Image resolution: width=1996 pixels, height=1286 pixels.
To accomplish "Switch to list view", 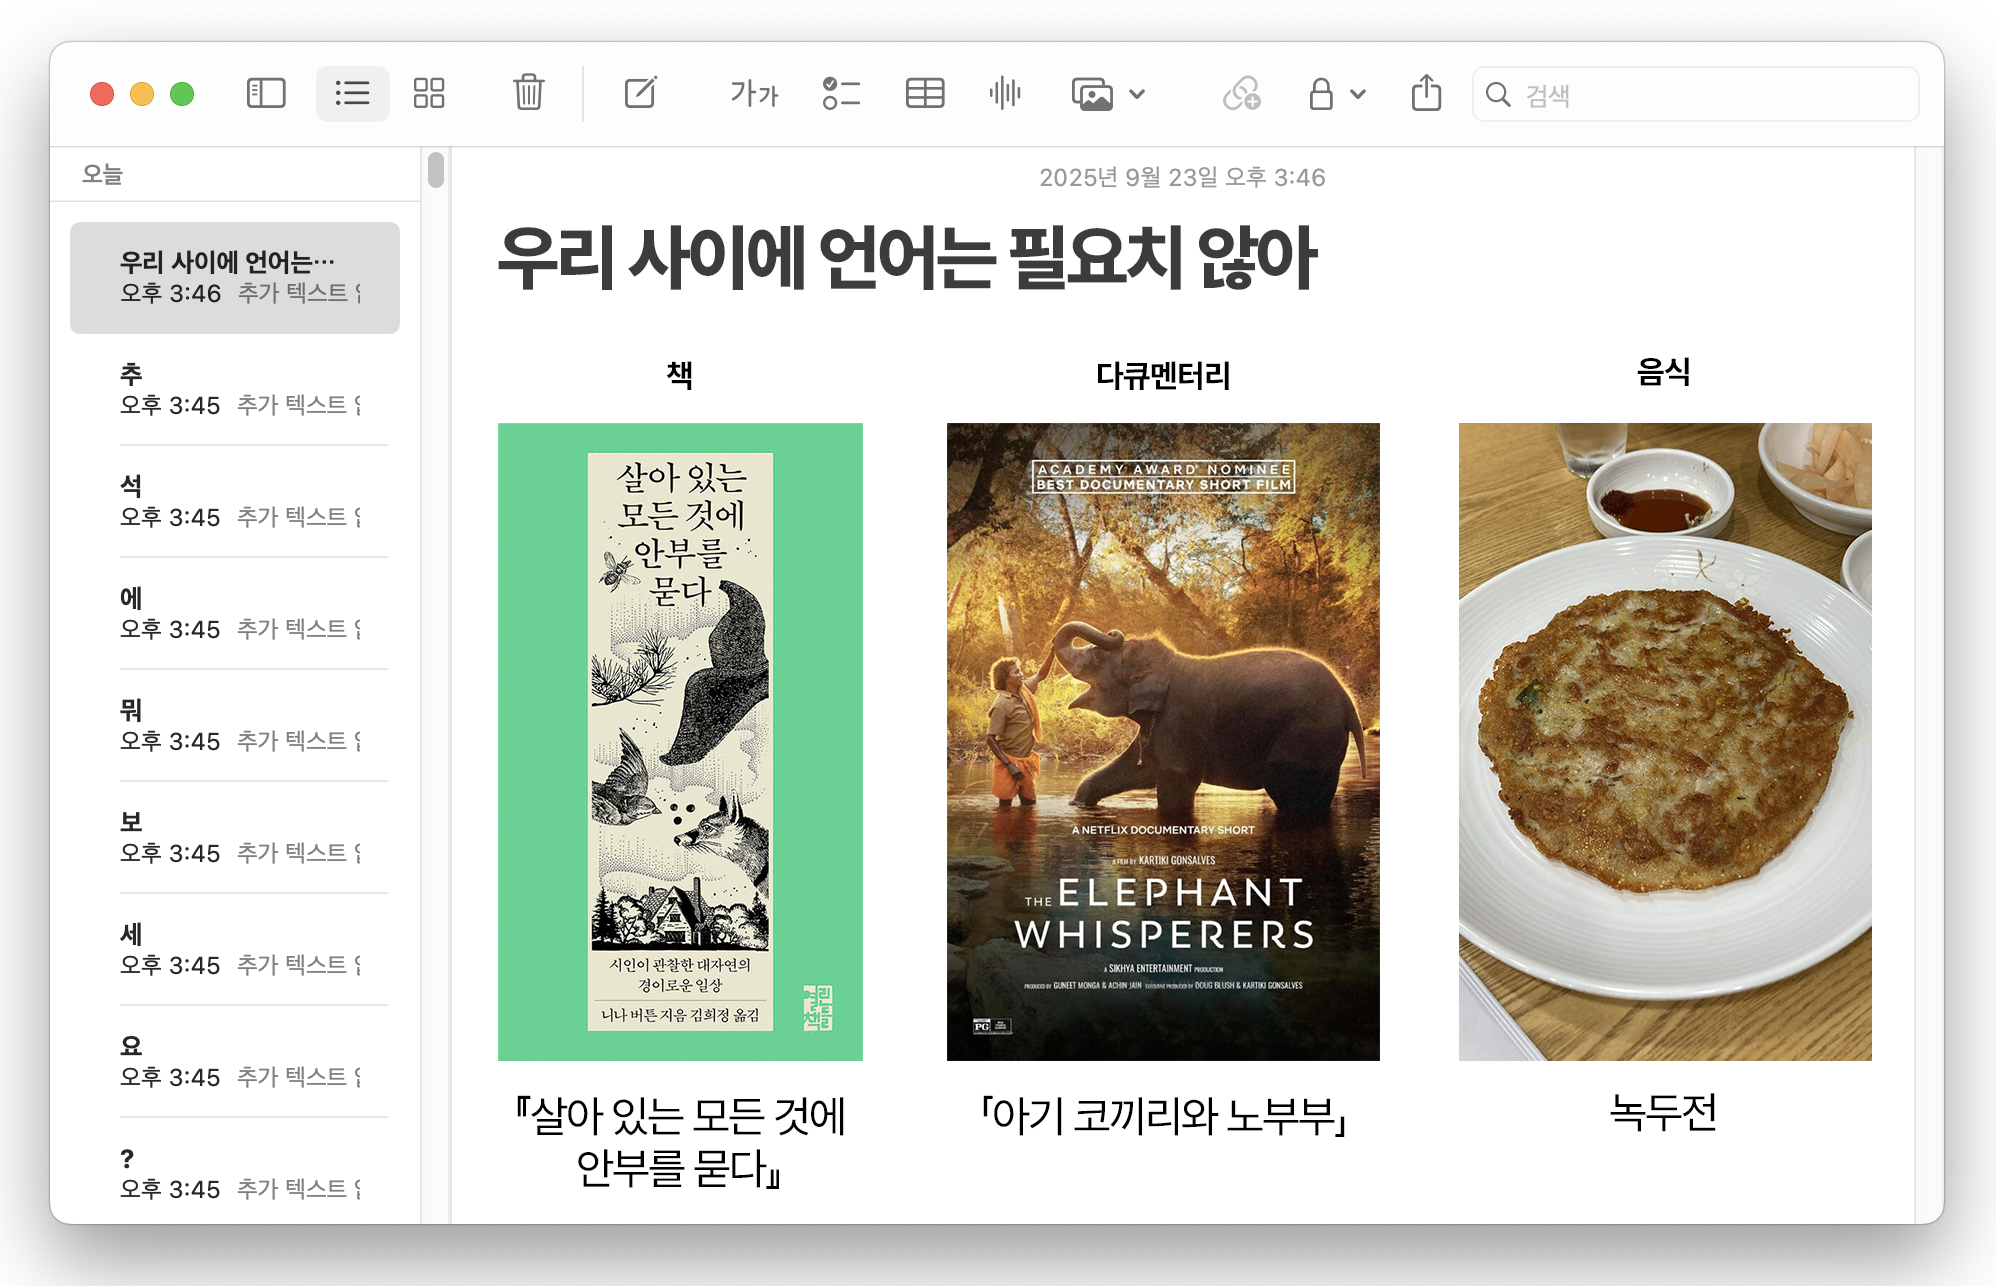I will (352, 94).
